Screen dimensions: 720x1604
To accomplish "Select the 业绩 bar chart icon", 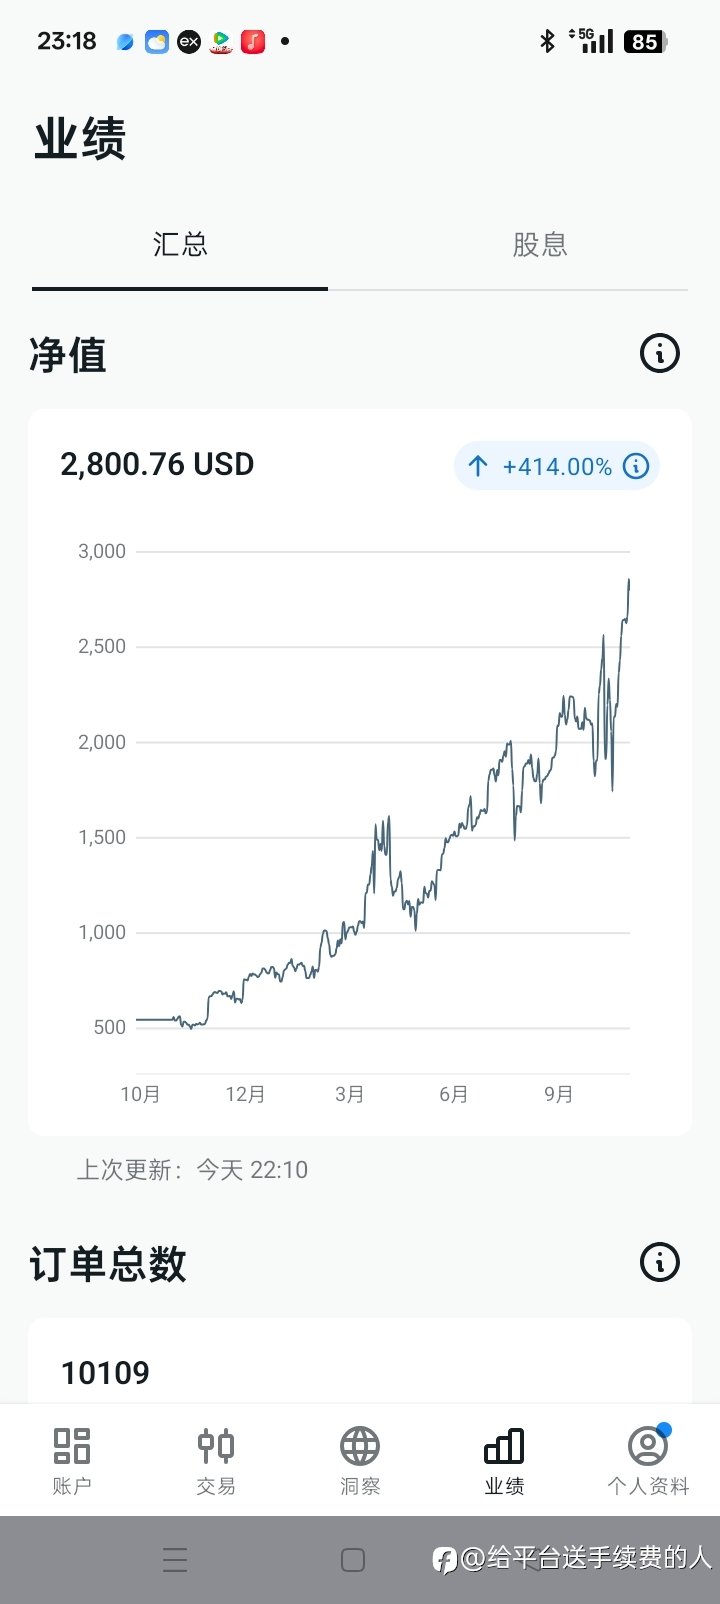I will pos(504,1447).
